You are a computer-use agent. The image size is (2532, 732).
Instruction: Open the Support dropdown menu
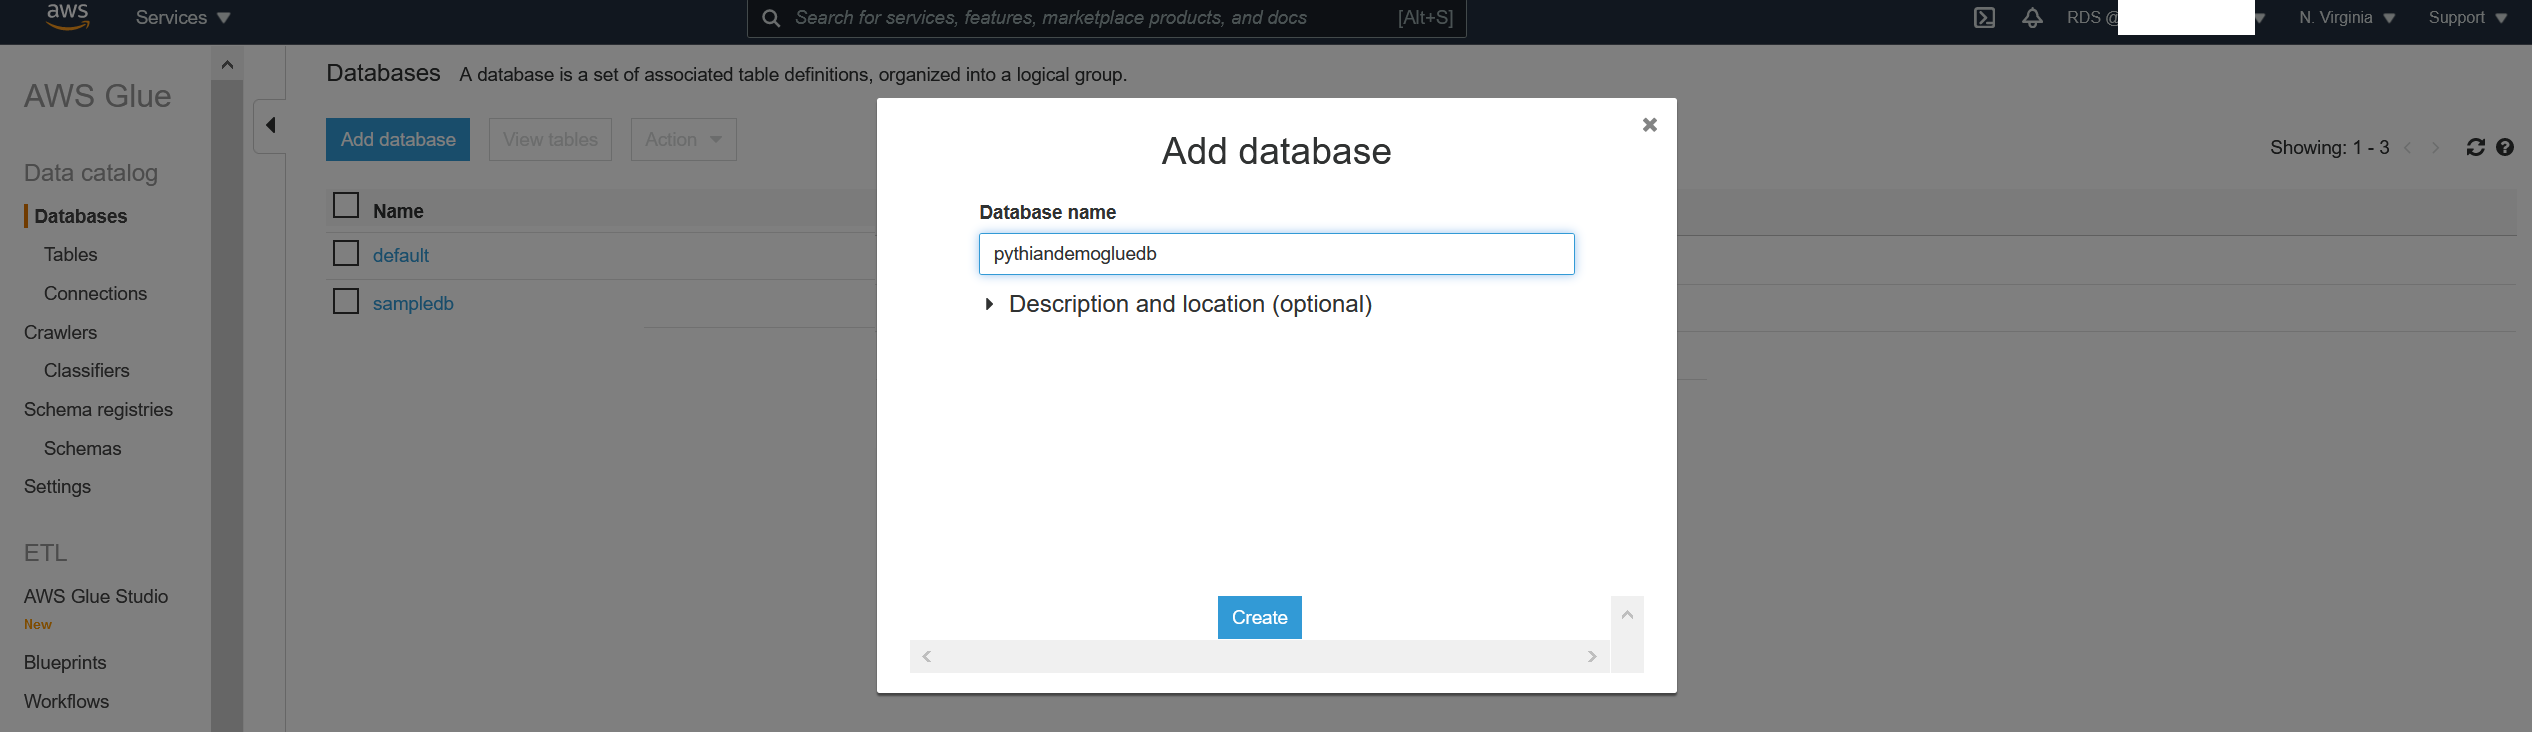(x=2467, y=18)
